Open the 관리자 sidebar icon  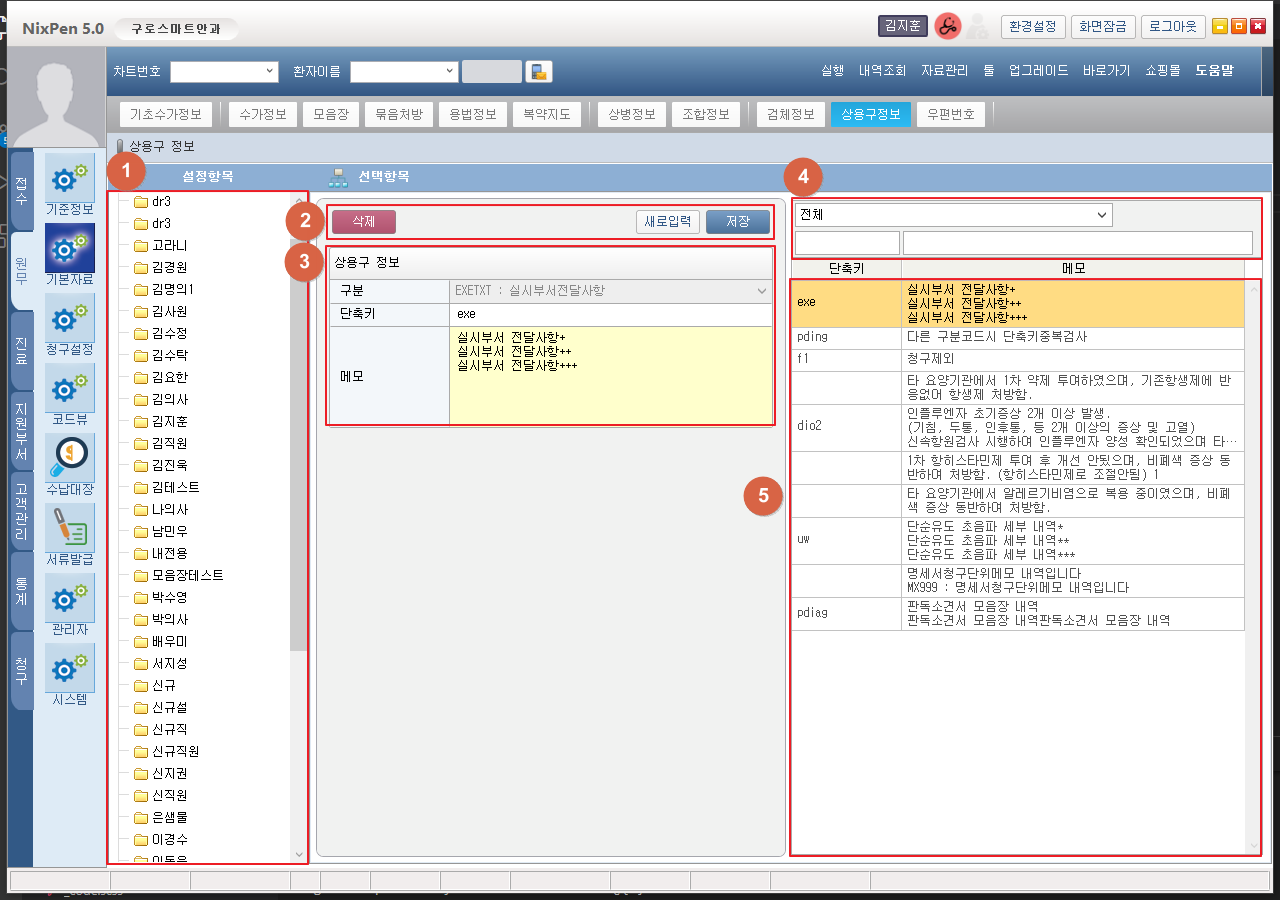70,599
